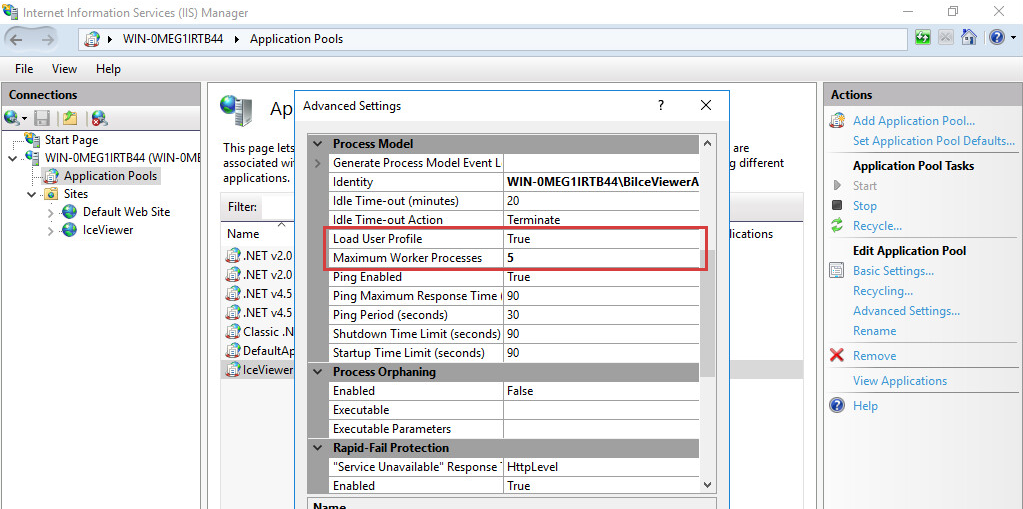
Task: Select Process Orphaning Enabled False value
Action: tap(601, 391)
